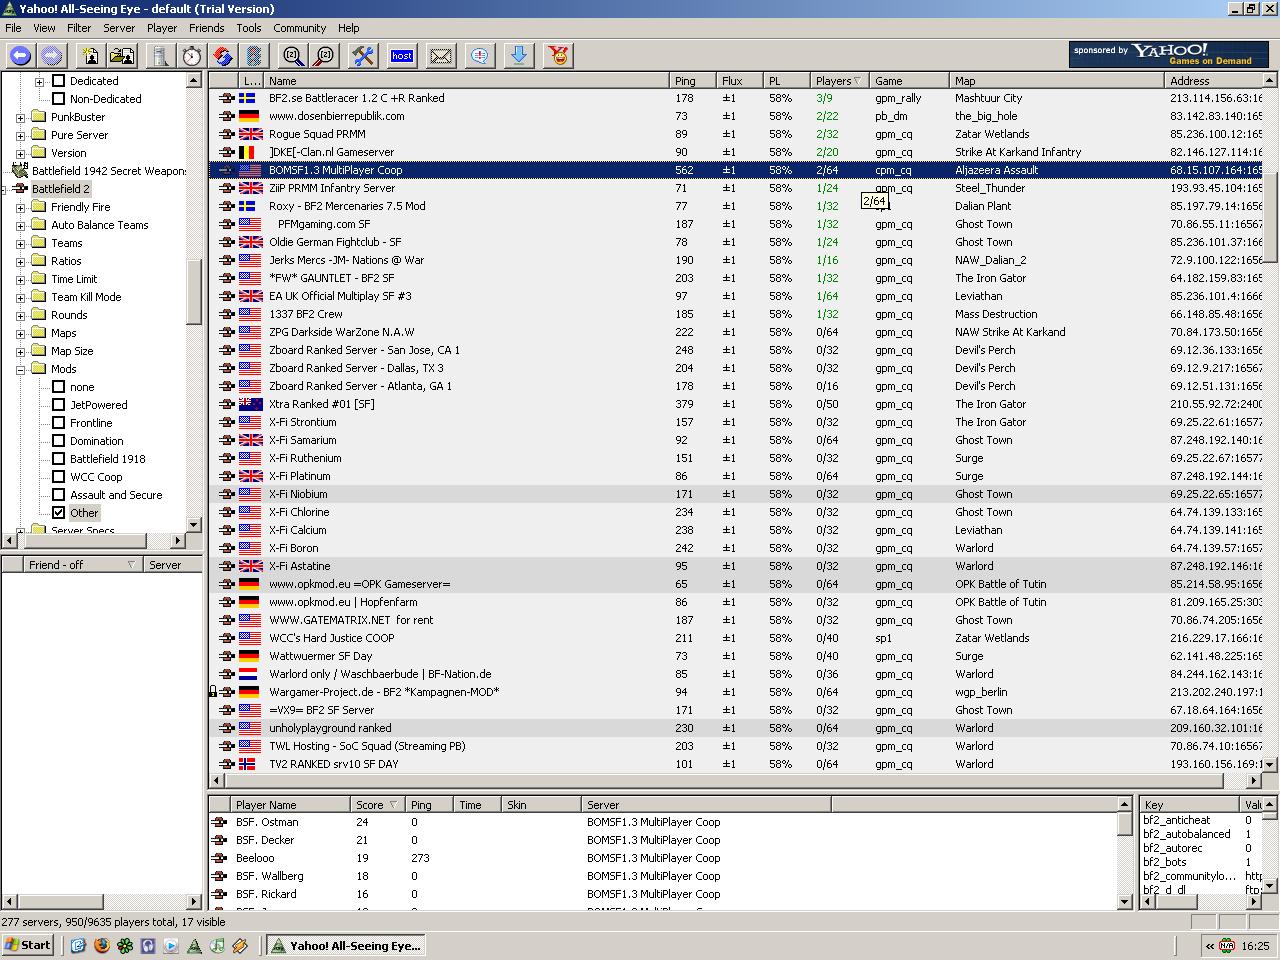The height and width of the screenshot is (960, 1280).
Task: Select 'WCC's Hard Justice COOP' server row
Action: tap(735, 638)
